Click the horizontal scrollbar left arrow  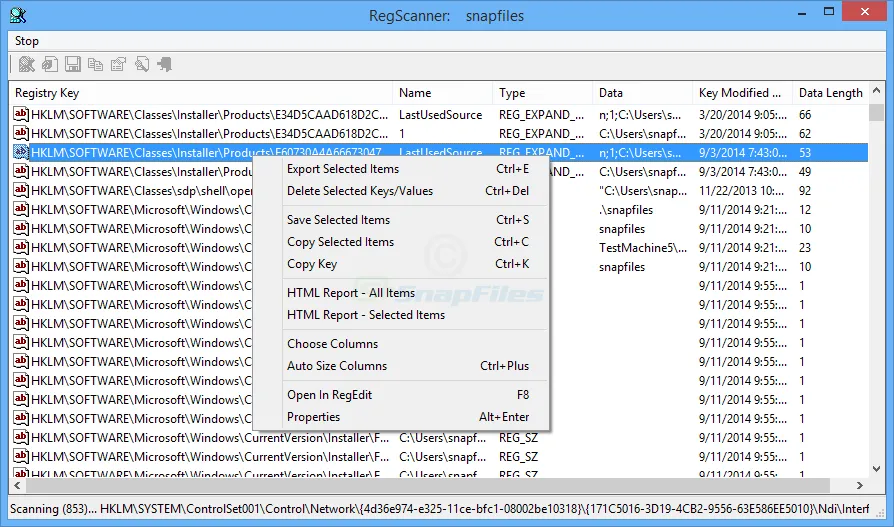17,485
